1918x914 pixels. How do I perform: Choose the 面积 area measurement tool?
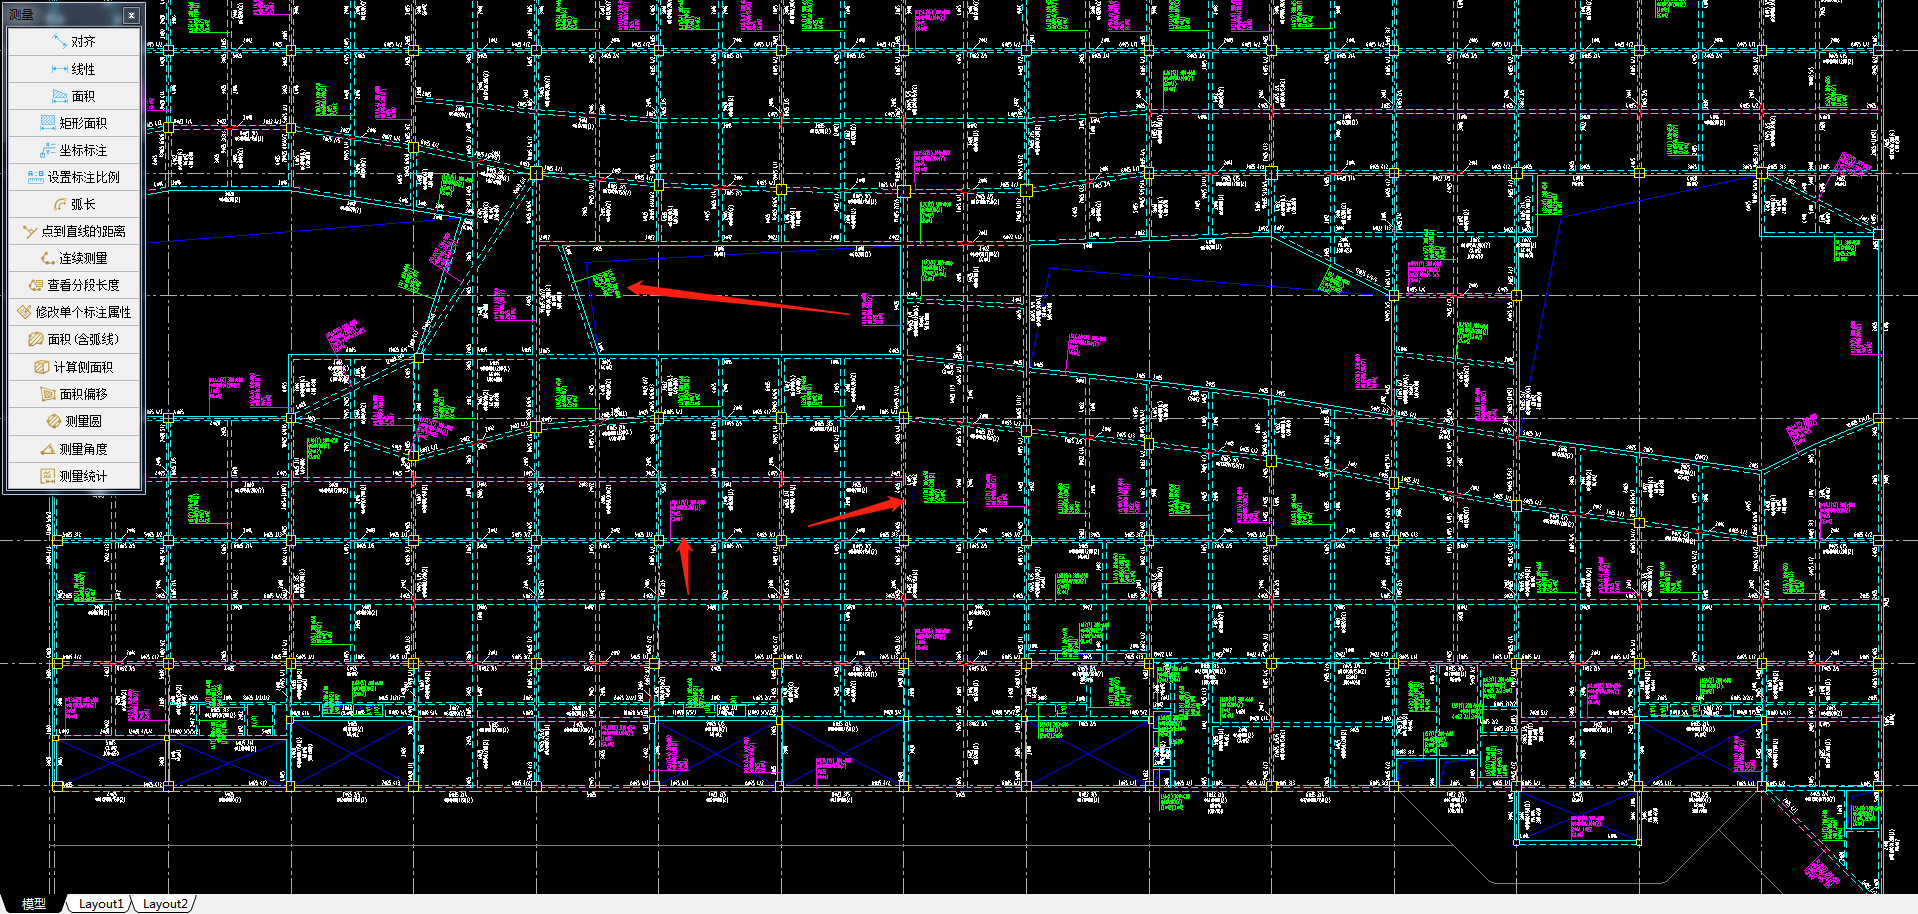pyautogui.click(x=74, y=96)
